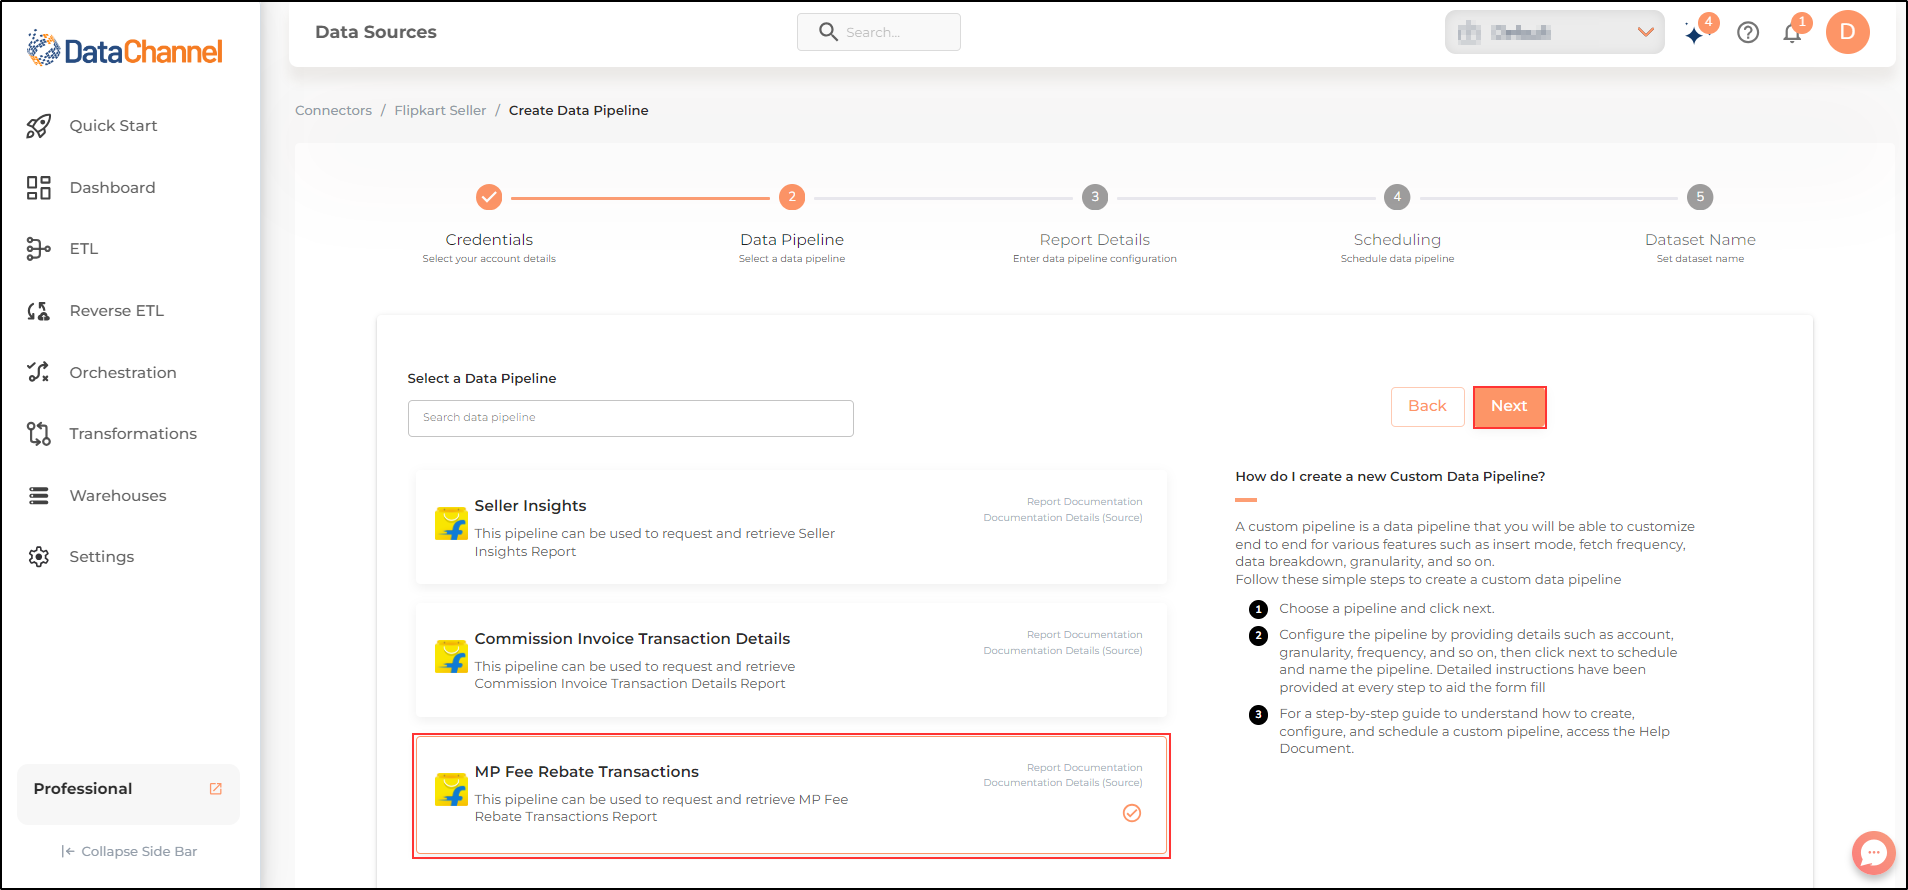Click step 4 Scheduling circle
Viewport: 1908px width, 890px height.
click(1397, 197)
